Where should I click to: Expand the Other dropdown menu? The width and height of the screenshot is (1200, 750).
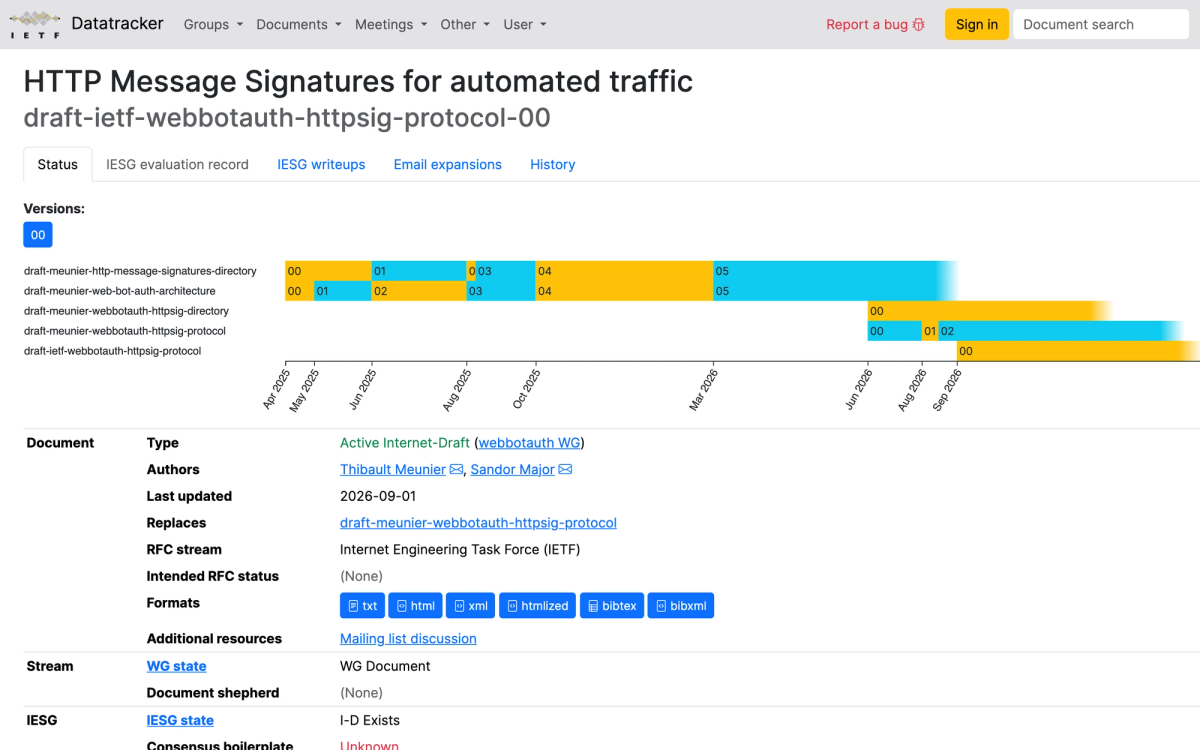(x=465, y=24)
